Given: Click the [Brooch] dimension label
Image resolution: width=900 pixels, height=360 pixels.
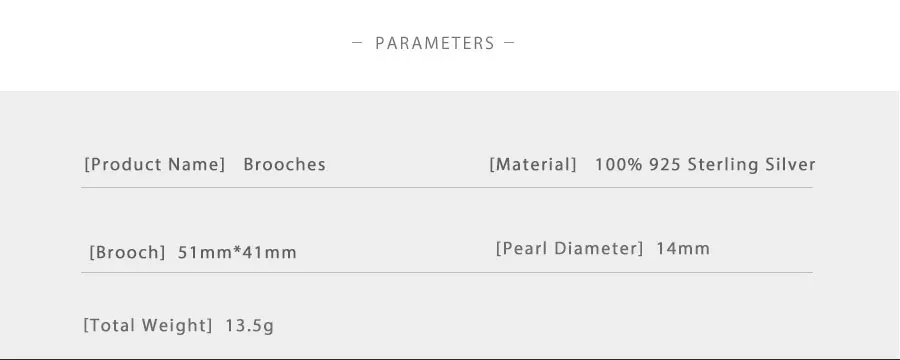Looking at the screenshot, I should click(127, 253).
